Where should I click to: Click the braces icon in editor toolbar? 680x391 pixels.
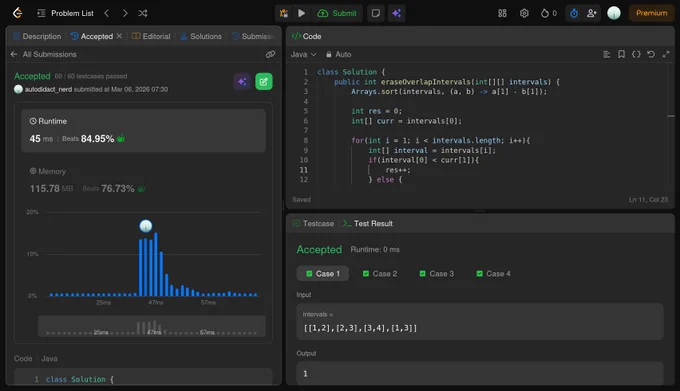click(x=636, y=54)
